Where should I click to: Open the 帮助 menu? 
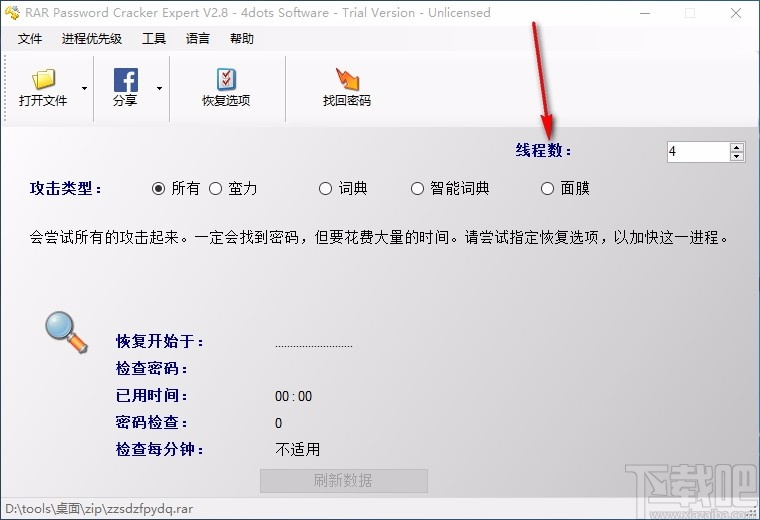(x=242, y=39)
